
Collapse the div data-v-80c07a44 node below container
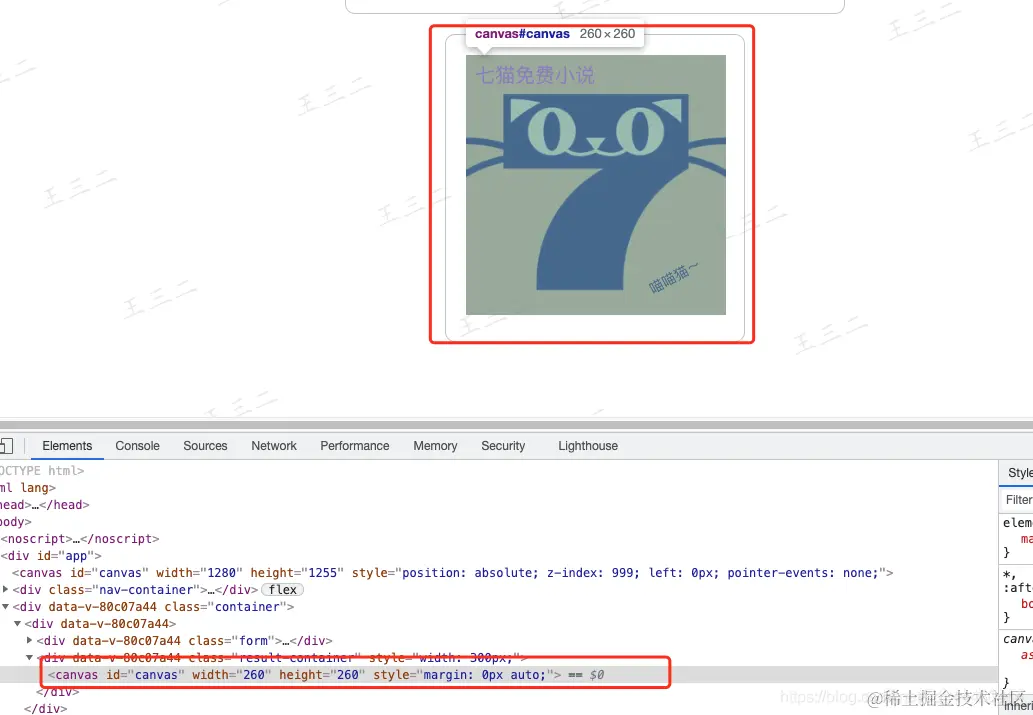click(x=18, y=623)
